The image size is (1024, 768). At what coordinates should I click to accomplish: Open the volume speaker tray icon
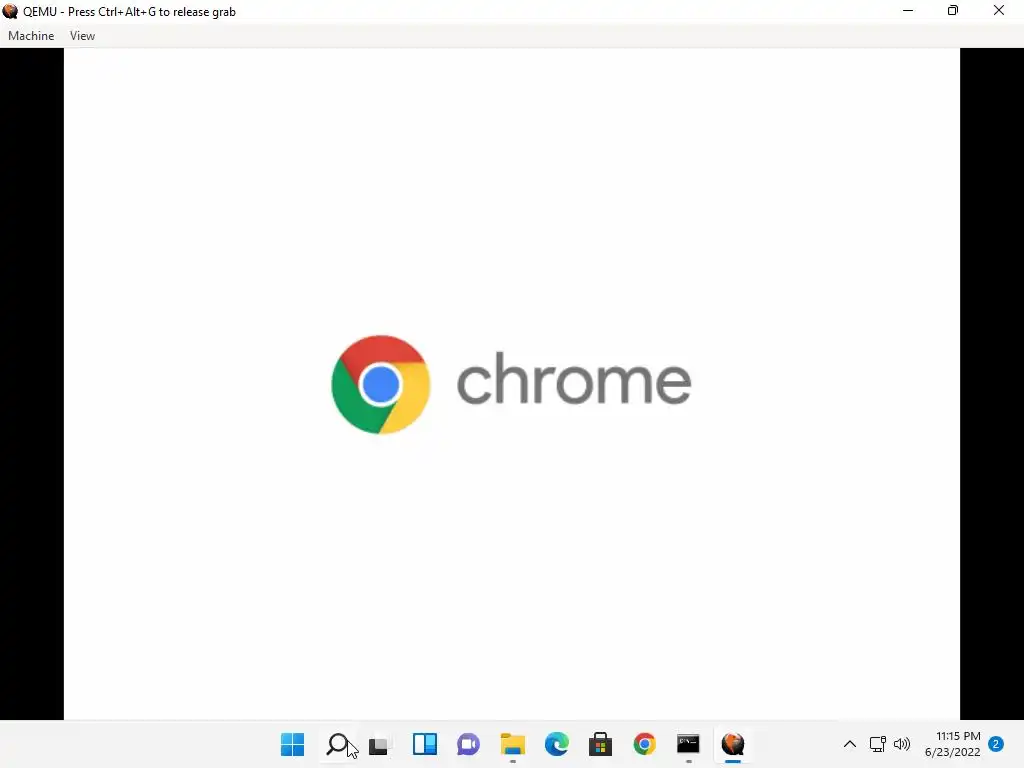tap(902, 744)
